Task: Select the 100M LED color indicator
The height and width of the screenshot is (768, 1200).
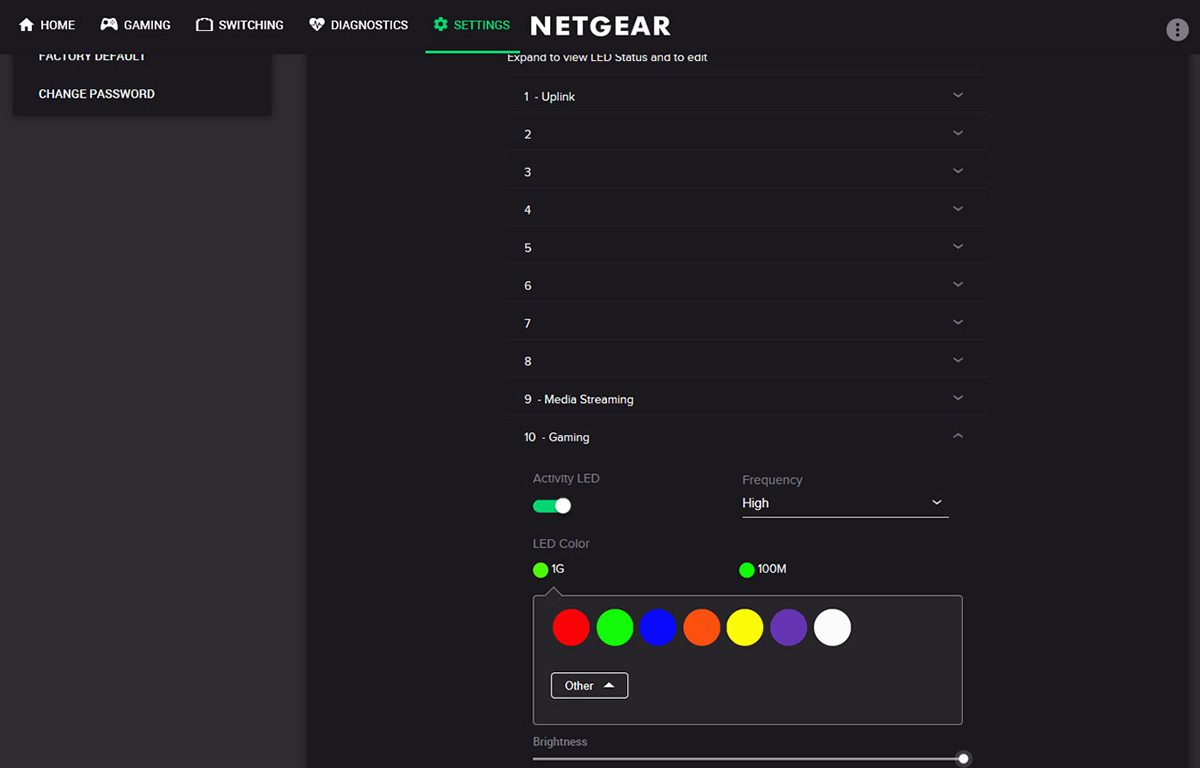Action: click(x=746, y=570)
